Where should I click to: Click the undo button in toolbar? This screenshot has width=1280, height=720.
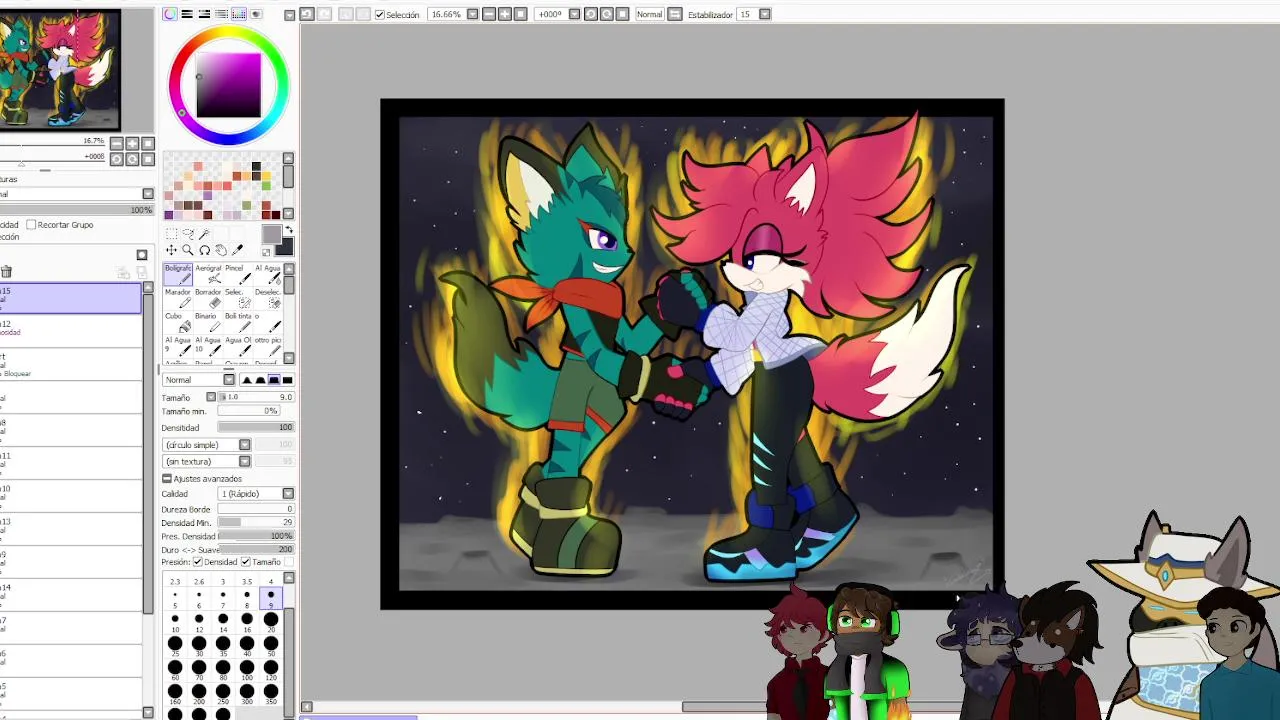pos(307,14)
